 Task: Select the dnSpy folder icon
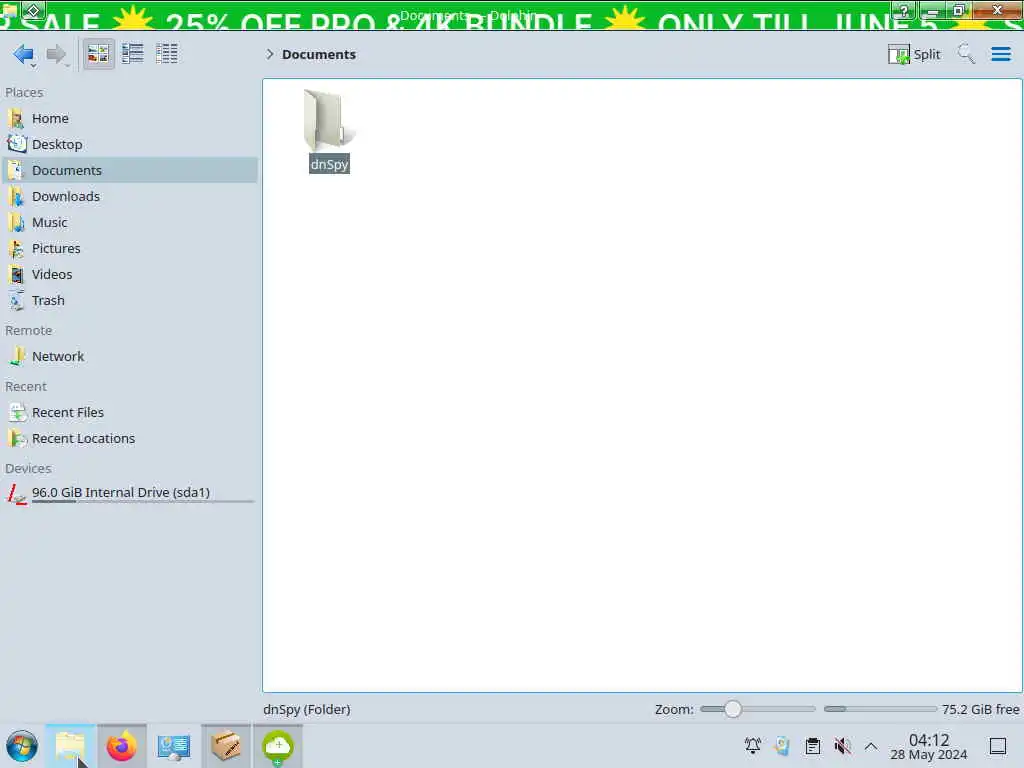pyautogui.click(x=328, y=120)
